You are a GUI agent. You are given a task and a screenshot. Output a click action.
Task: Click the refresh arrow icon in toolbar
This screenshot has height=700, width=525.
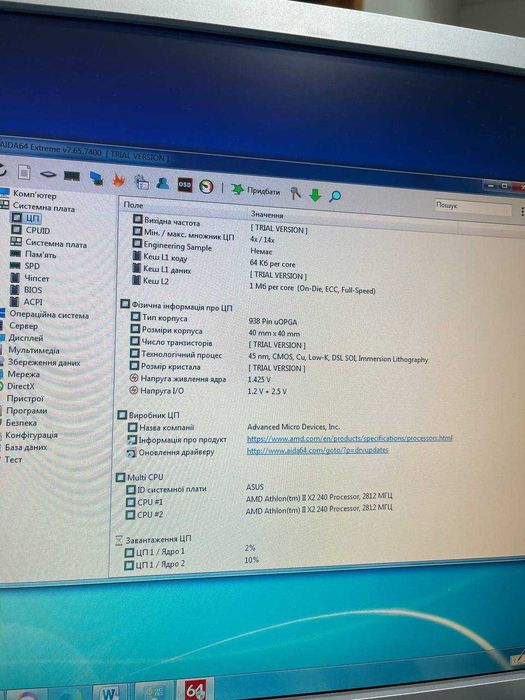2,171
